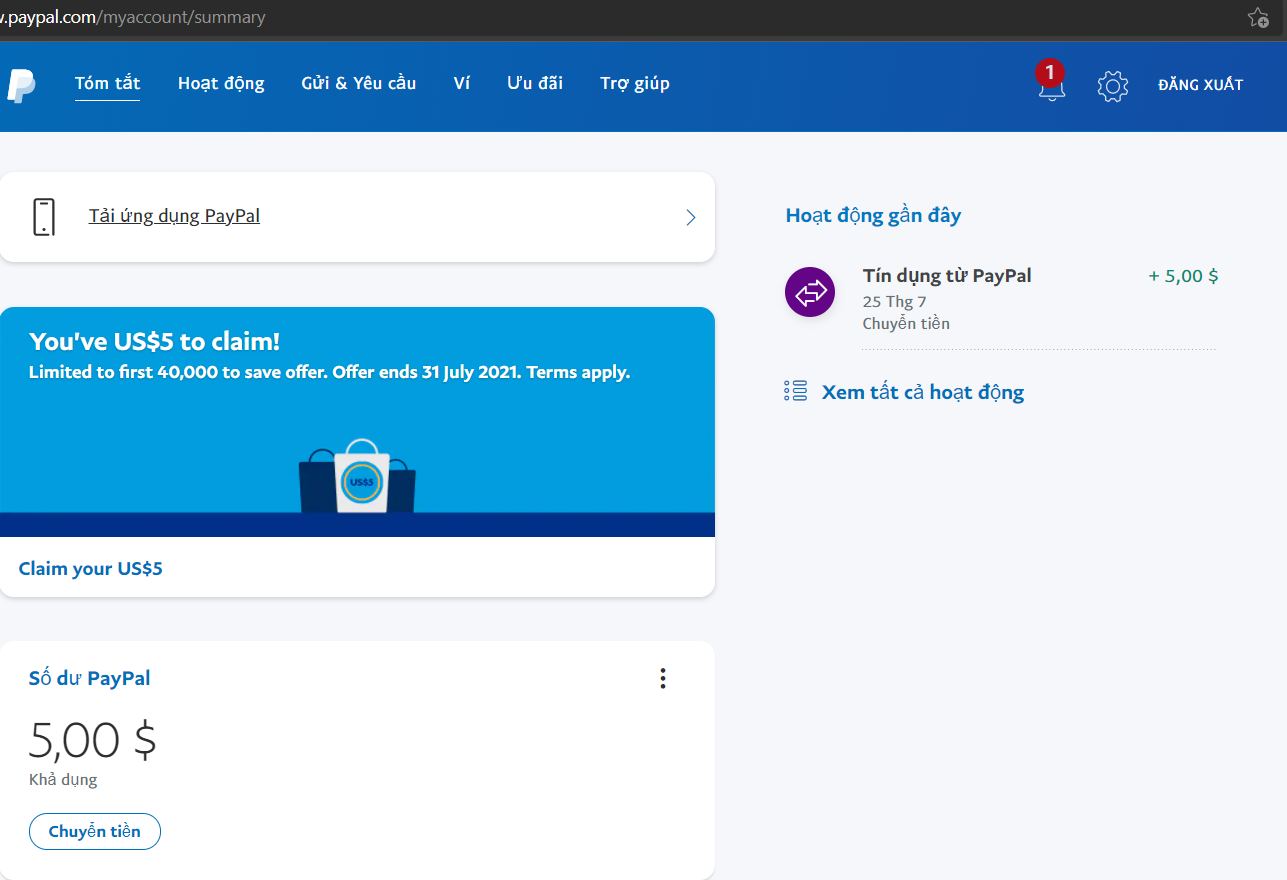Click the list icon beside Xem tất cả
The width and height of the screenshot is (1287, 880).
coord(795,391)
